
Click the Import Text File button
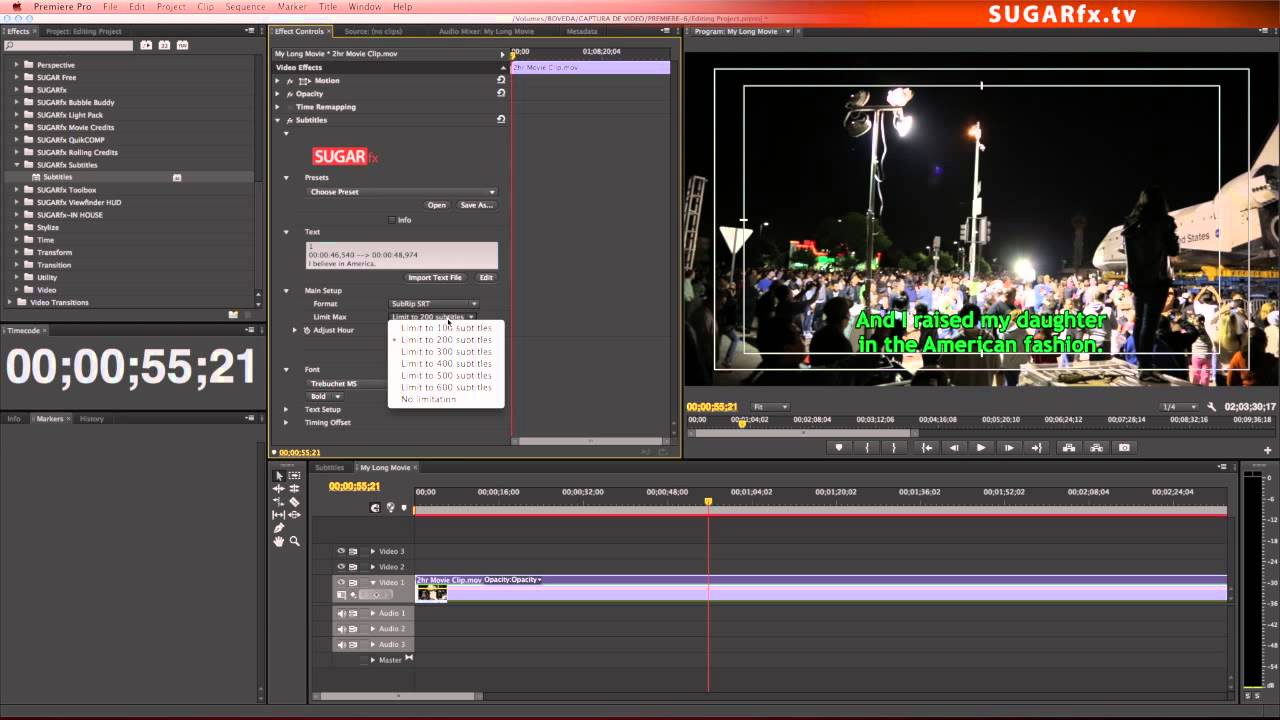click(435, 277)
